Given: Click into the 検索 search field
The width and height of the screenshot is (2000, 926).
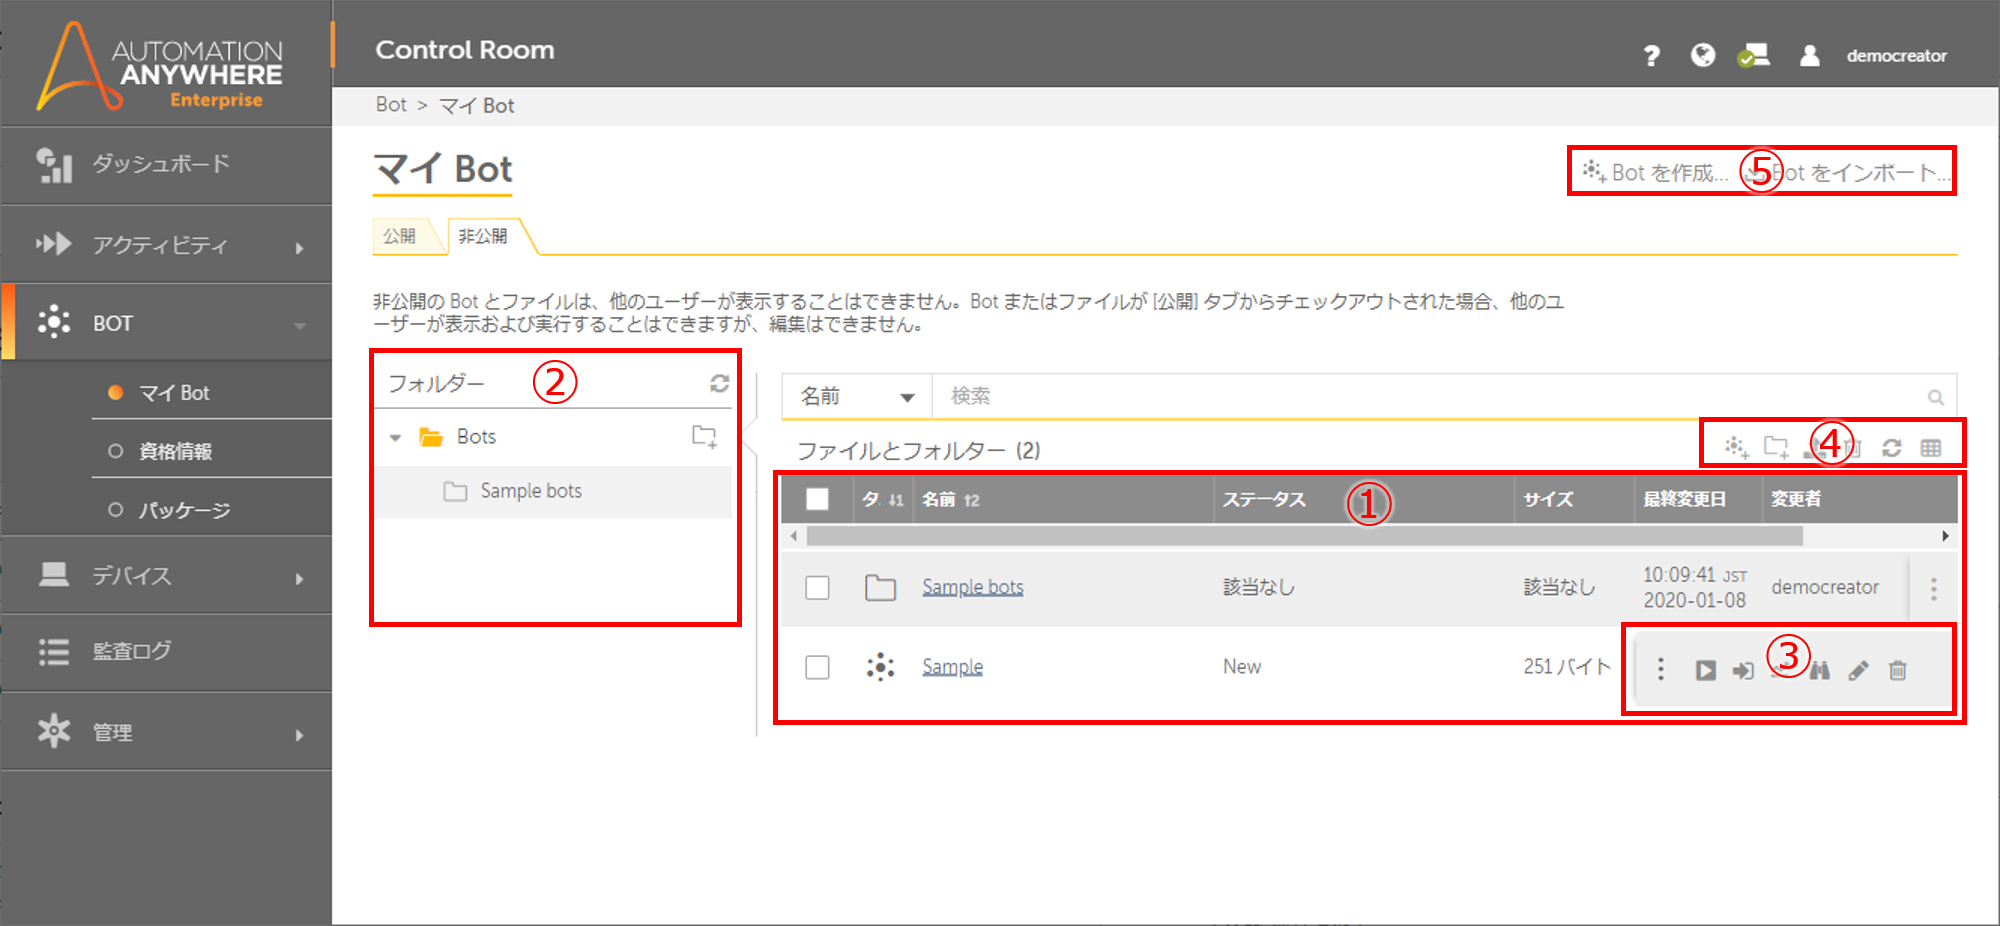Looking at the screenshot, I should click(1430, 397).
